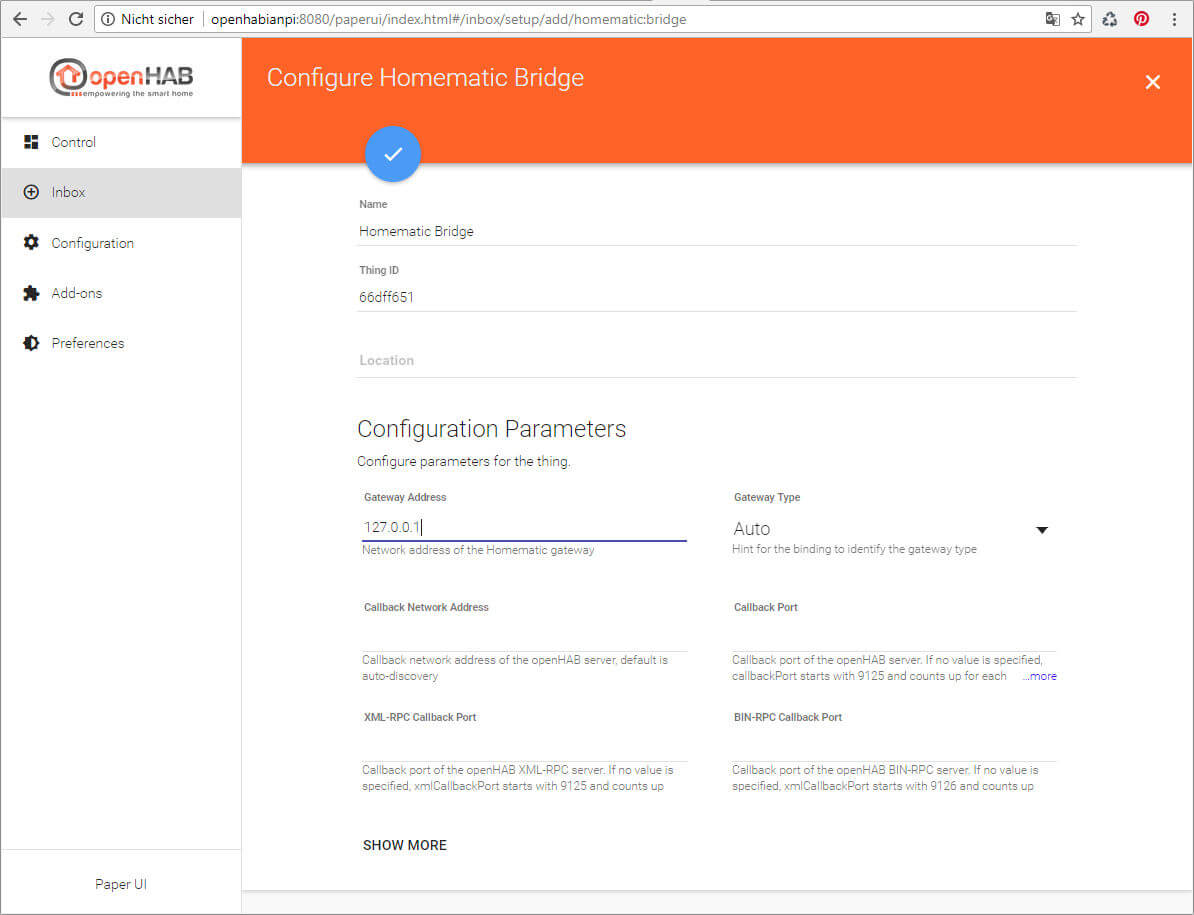Click the Preferences brightness icon
1194x915 pixels.
click(x=31, y=343)
